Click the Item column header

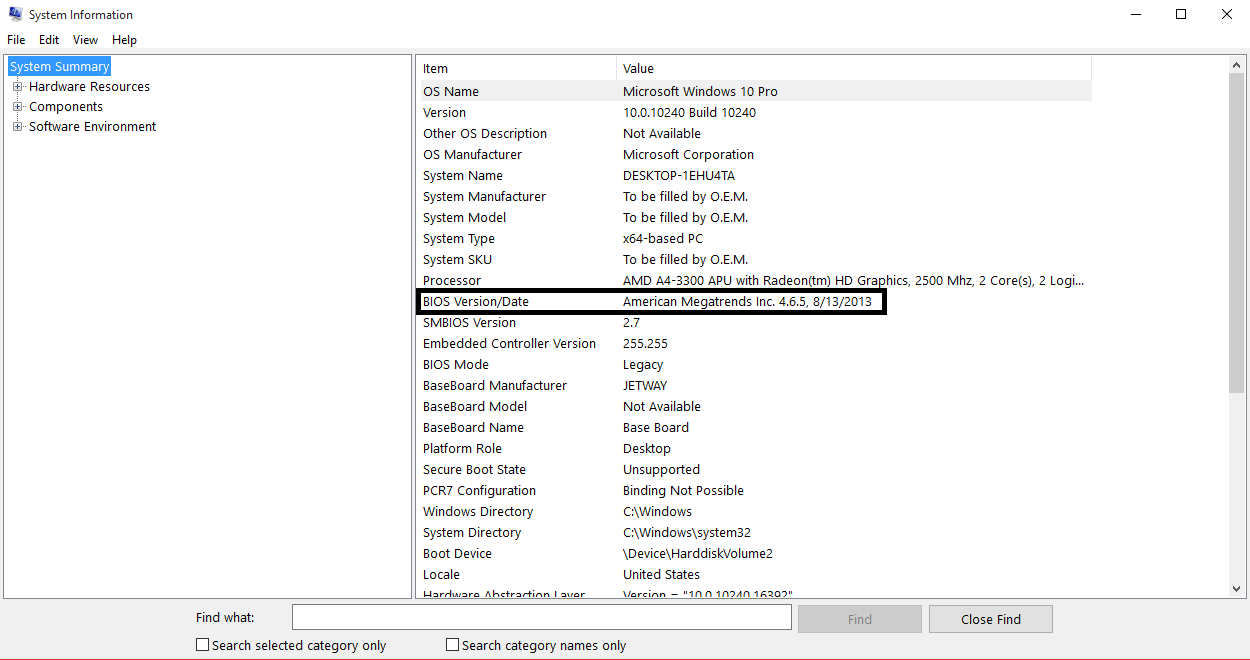click(x=515, y=69)
